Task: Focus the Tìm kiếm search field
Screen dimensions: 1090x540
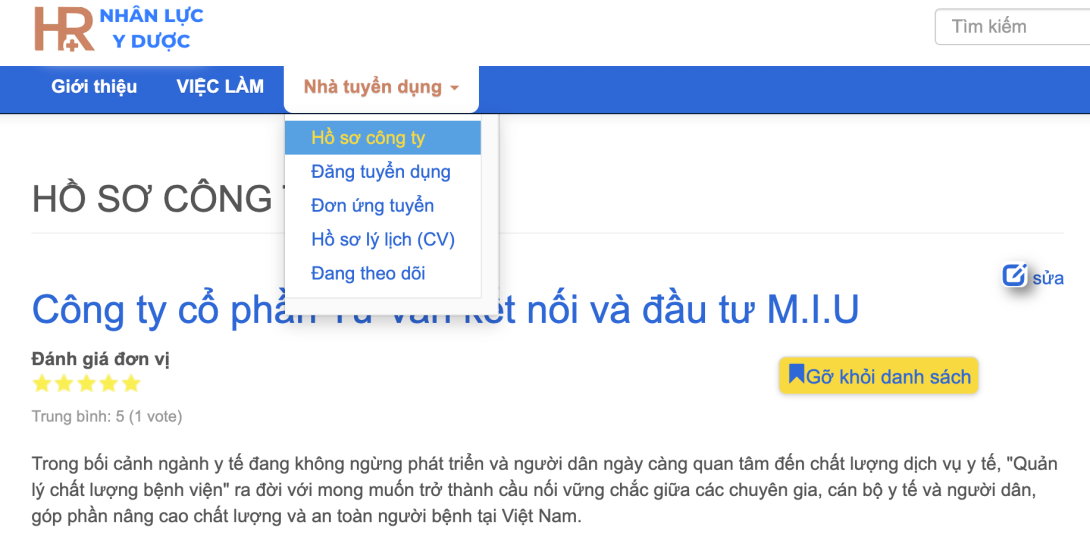Action: tap(1010, 27)
